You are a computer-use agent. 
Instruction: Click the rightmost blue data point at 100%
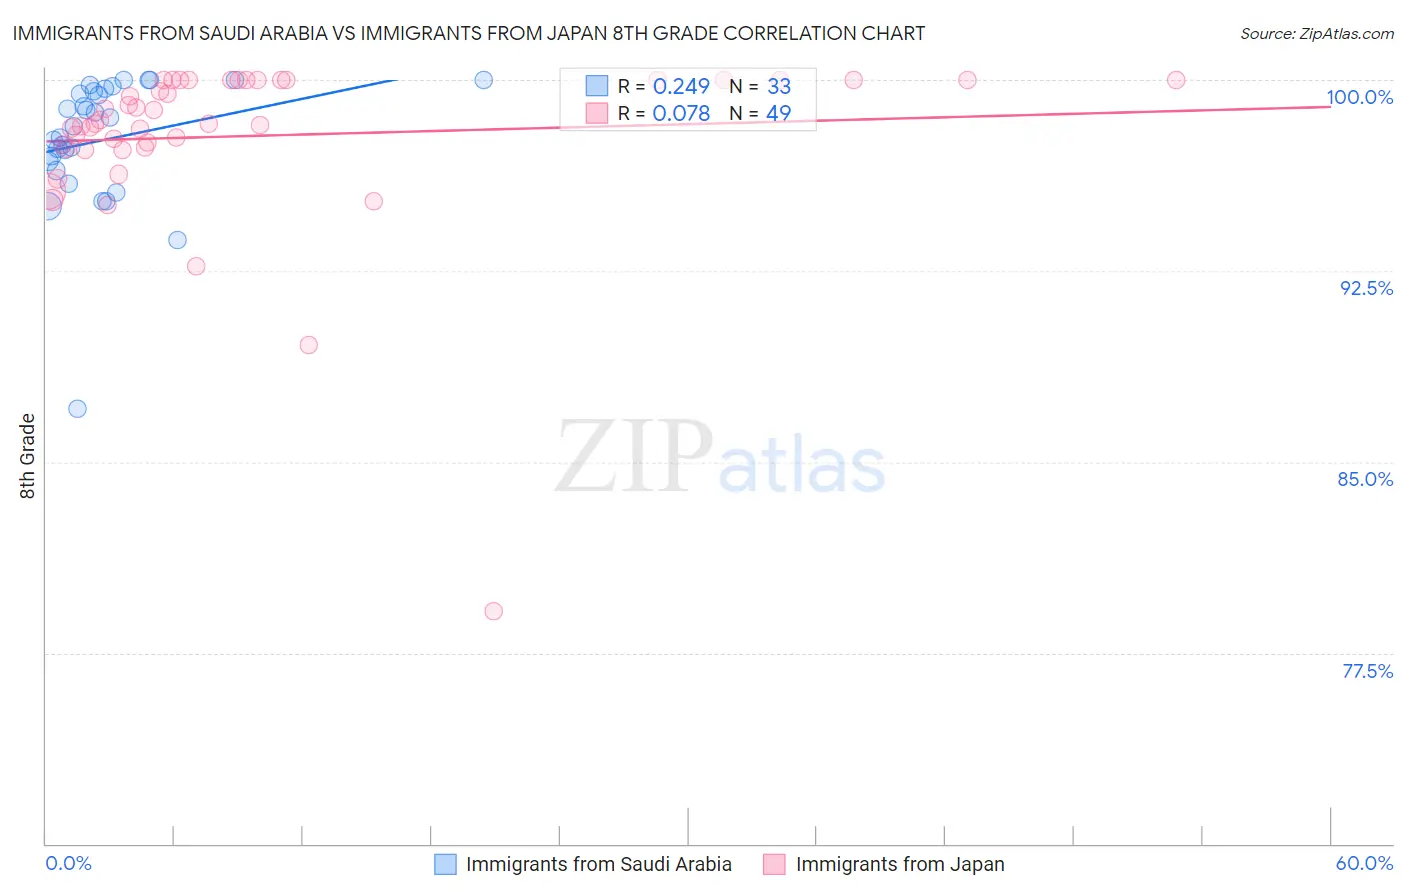point(483,80)
